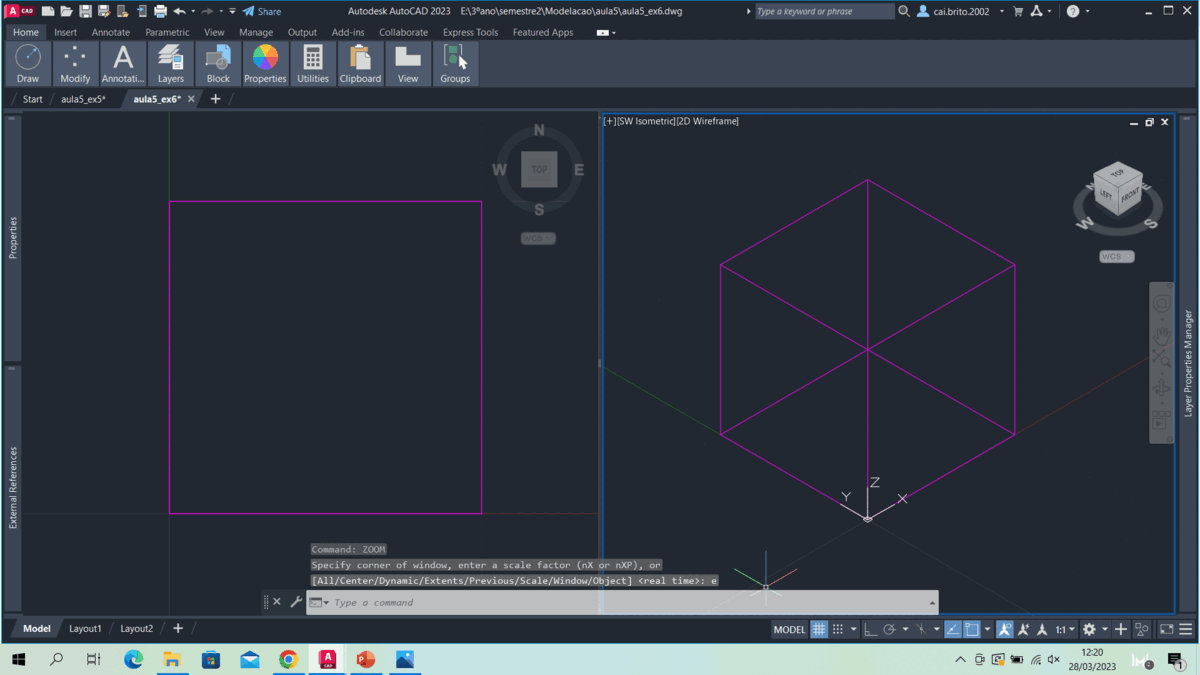Toggle 2D object snap
The width and height of the screenshot is (1200, 675).
pos(972,629)
